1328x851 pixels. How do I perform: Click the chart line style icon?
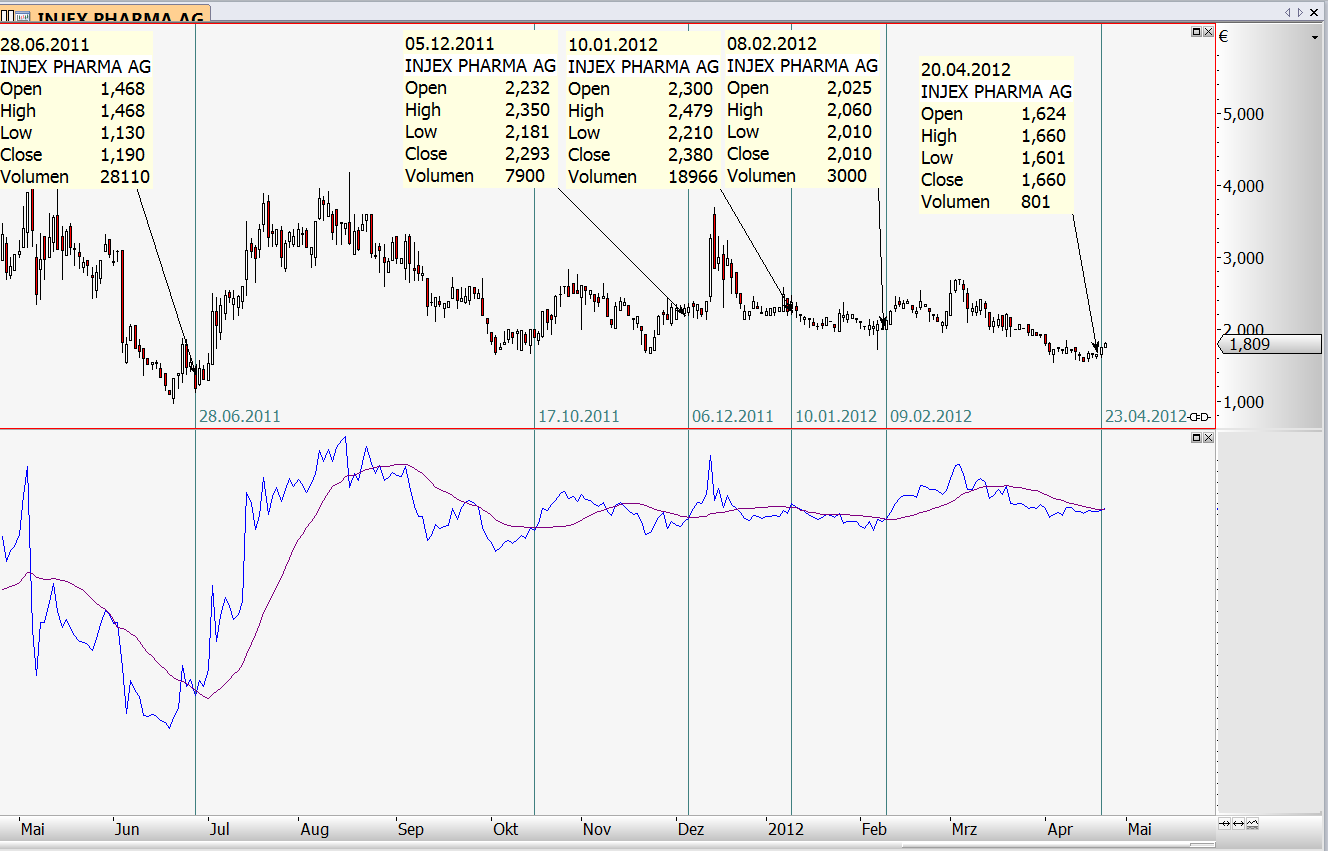pos(1252,823)
